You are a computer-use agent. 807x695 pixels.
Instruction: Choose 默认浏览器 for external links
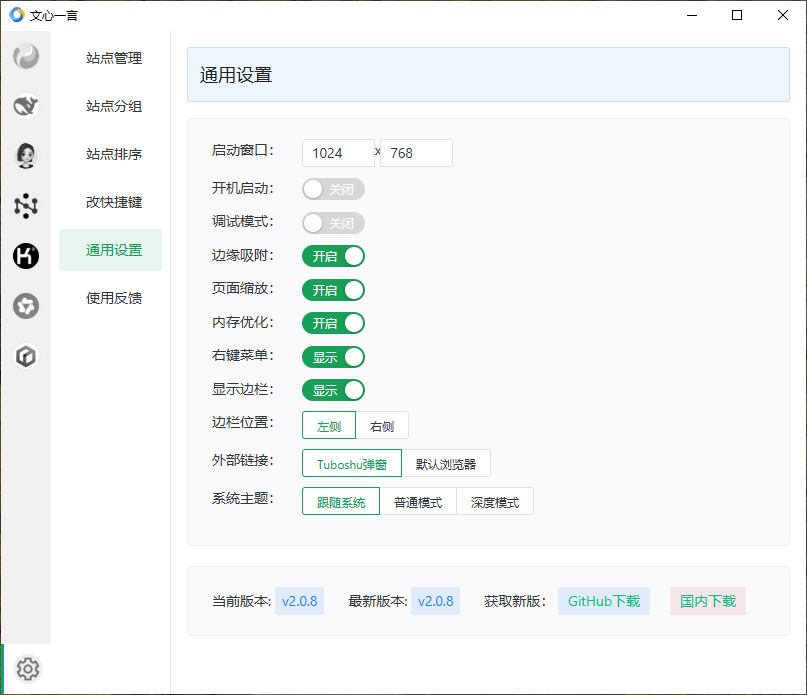[446, 463]
